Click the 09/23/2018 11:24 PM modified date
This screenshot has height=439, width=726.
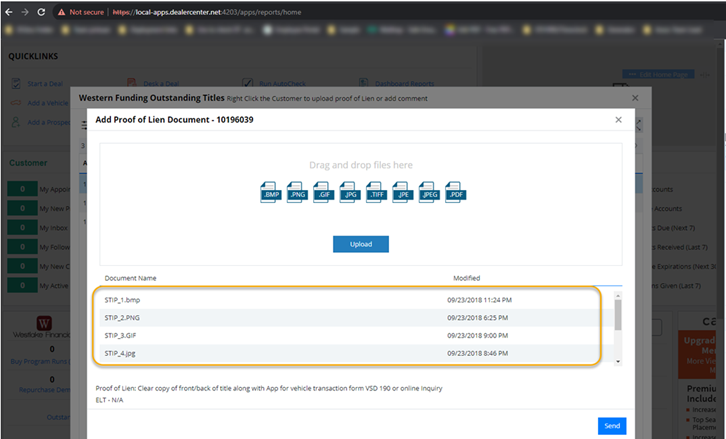(479, 300)
